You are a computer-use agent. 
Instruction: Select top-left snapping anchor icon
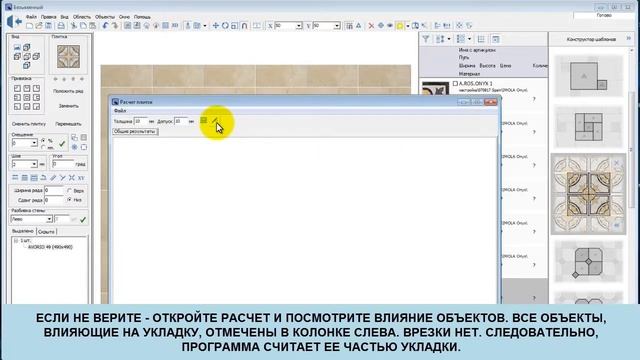point(17,88)
